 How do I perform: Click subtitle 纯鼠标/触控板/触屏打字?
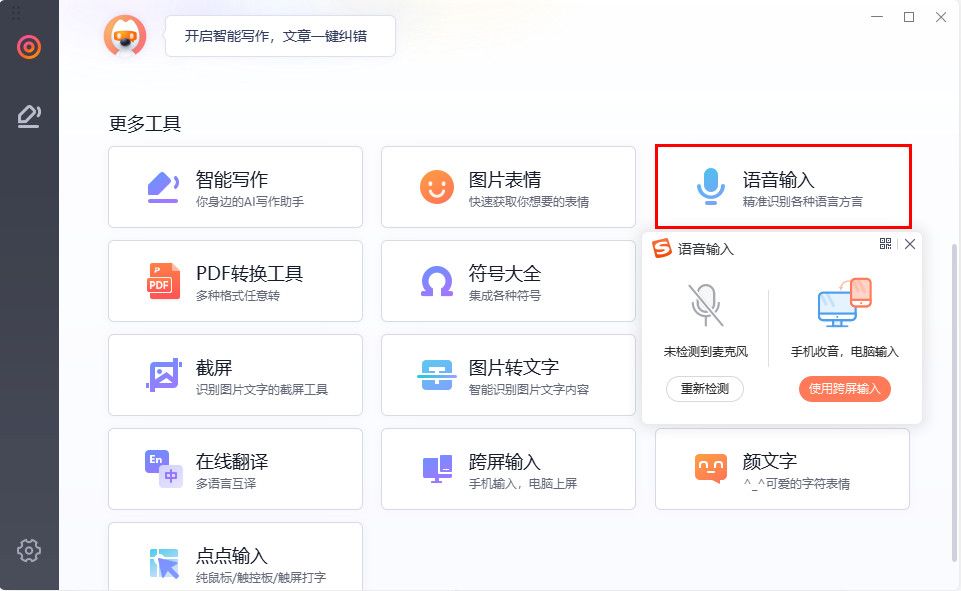(261, 578)
